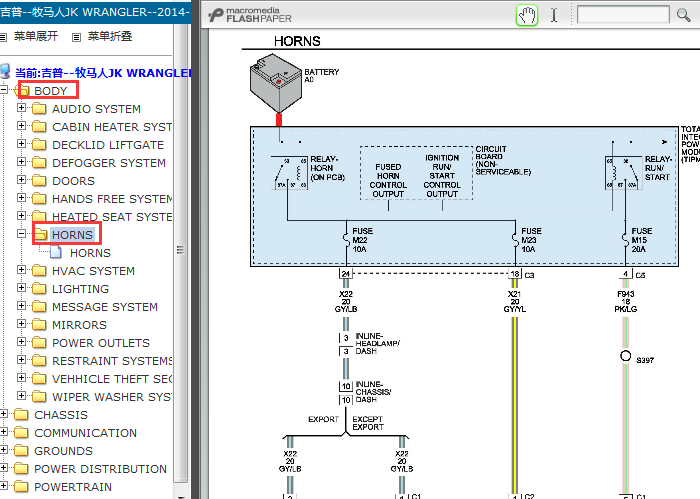
Task: Expand the GROUNDS folder
Action: point(4,449)
